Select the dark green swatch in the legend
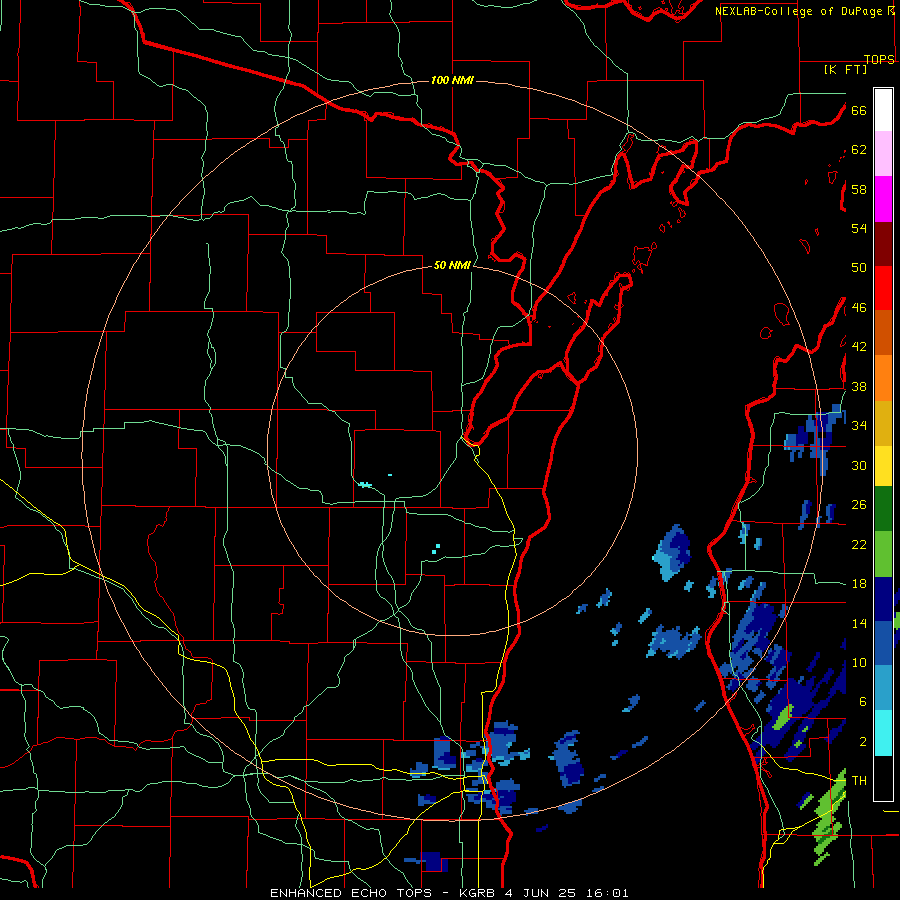The image size is (900, 900). point(883,509)
